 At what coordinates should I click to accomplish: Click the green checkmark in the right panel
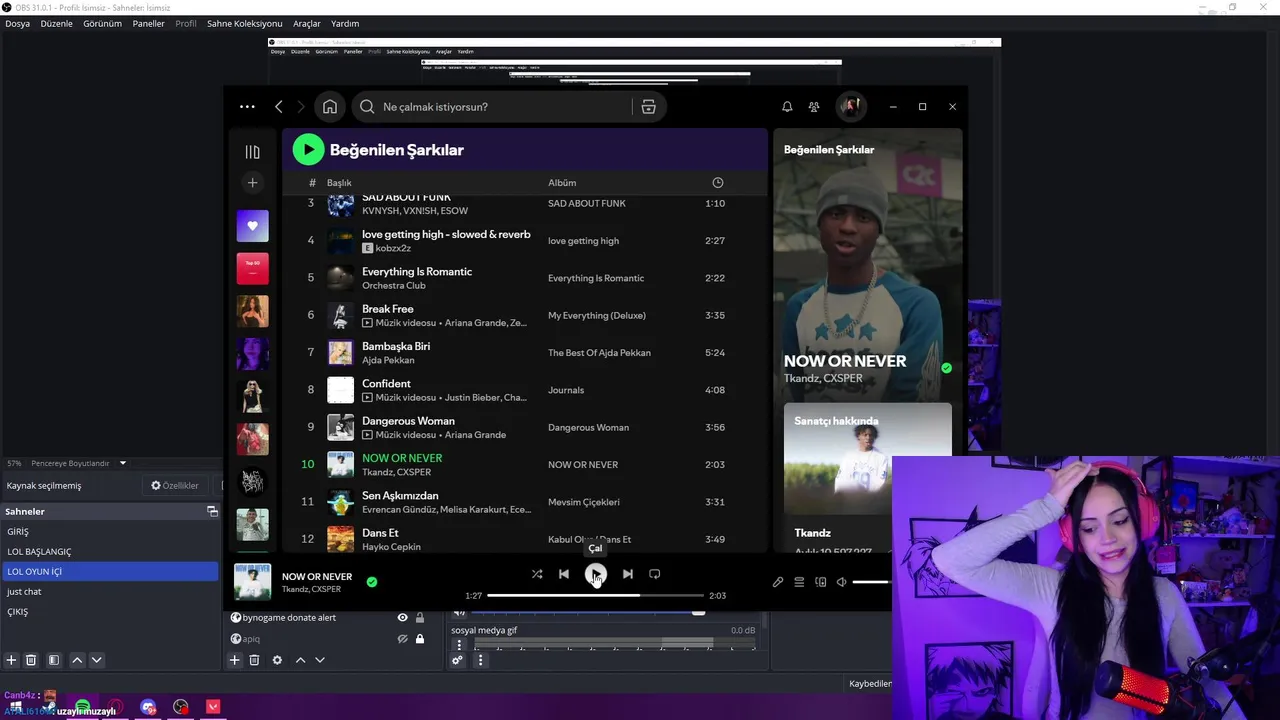click(x=946, y=368)
